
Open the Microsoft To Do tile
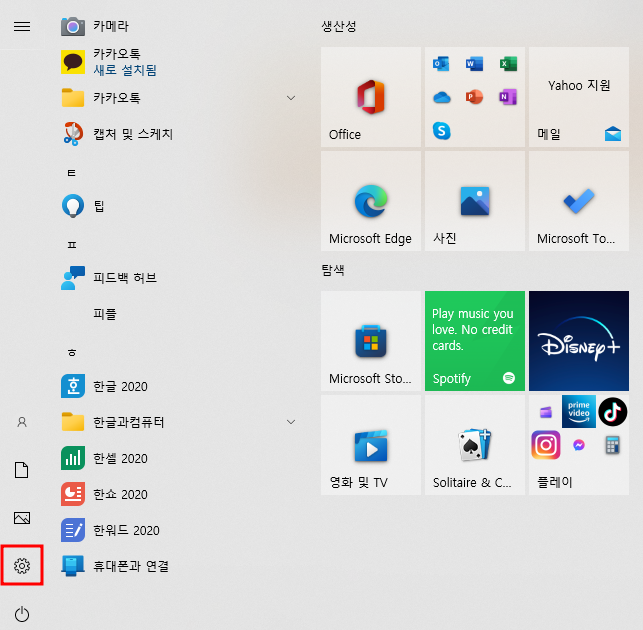click(579, 201)
